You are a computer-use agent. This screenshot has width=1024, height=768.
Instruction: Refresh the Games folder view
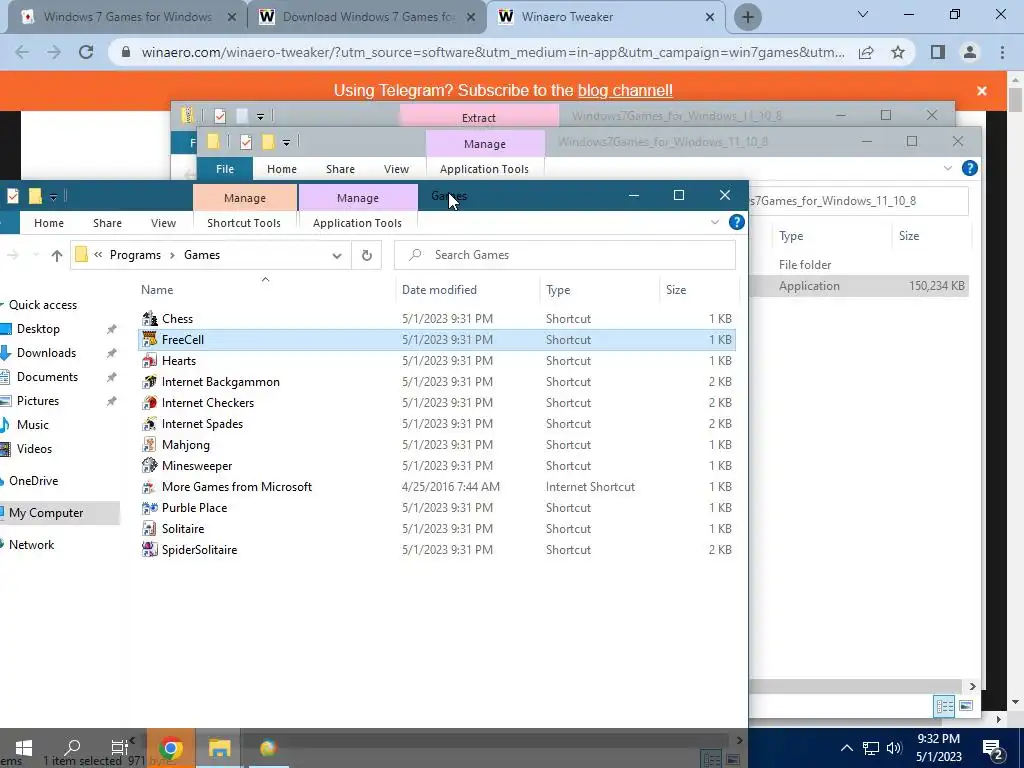(x=366, y=255)
